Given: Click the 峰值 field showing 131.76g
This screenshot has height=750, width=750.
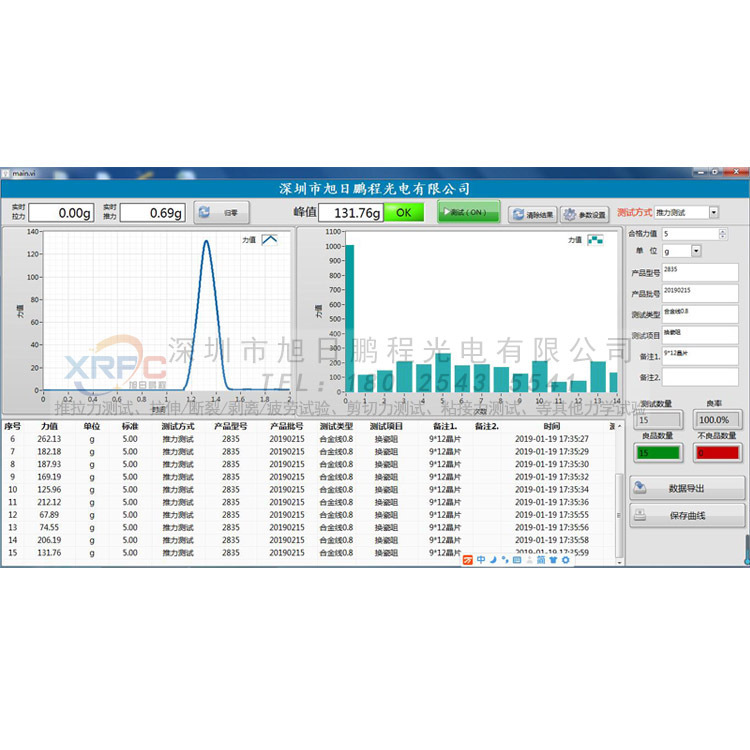Looking at the screenshot, I should (351, 212).
